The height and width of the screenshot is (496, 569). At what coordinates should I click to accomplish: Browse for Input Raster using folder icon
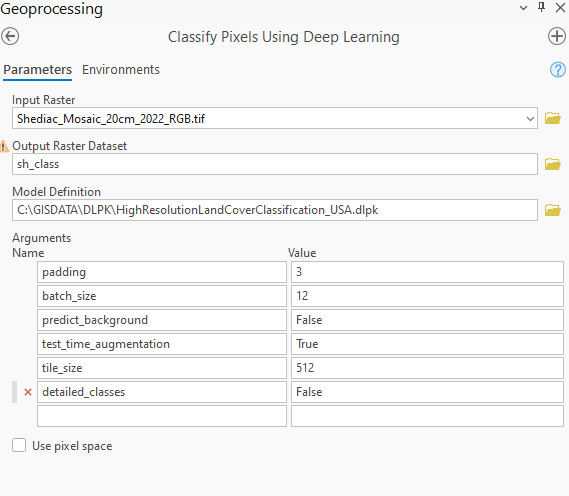[553, 118]
